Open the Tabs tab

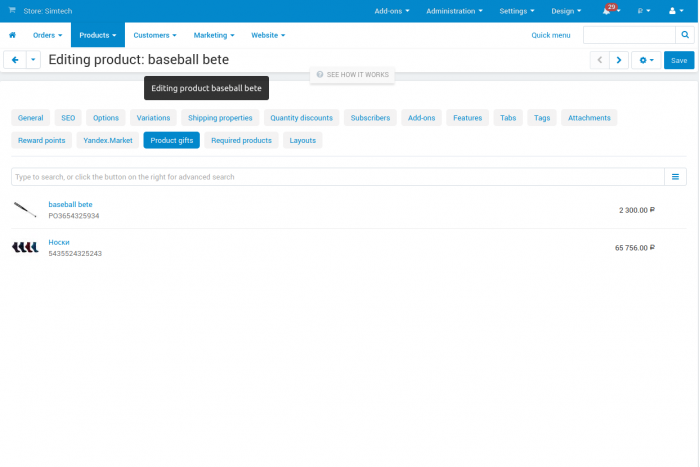coord(508,118)
